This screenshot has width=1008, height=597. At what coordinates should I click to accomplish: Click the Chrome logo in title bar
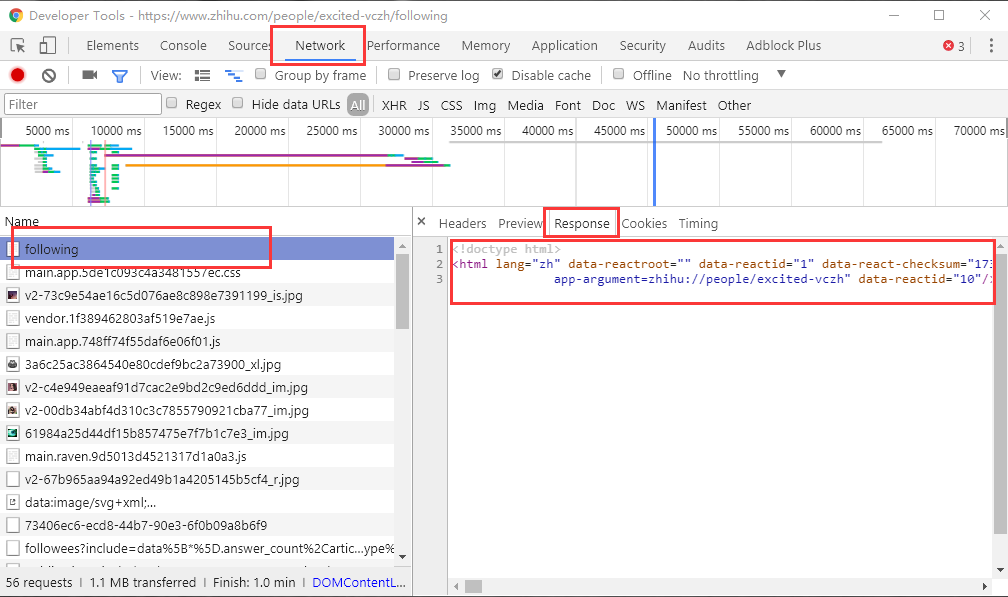tap(15, 15)
